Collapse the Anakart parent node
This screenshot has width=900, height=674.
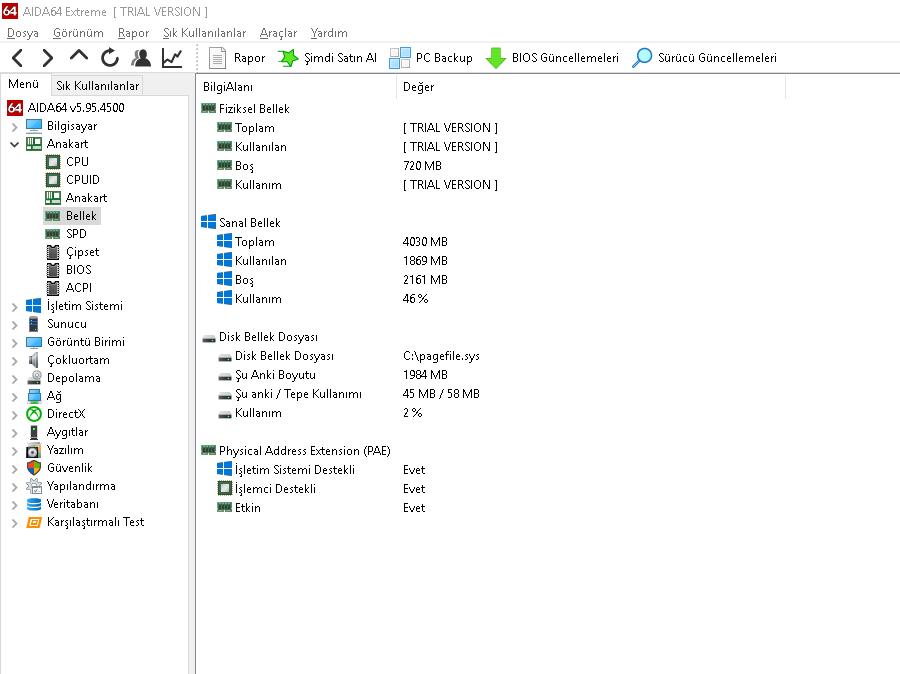point(15,144)
